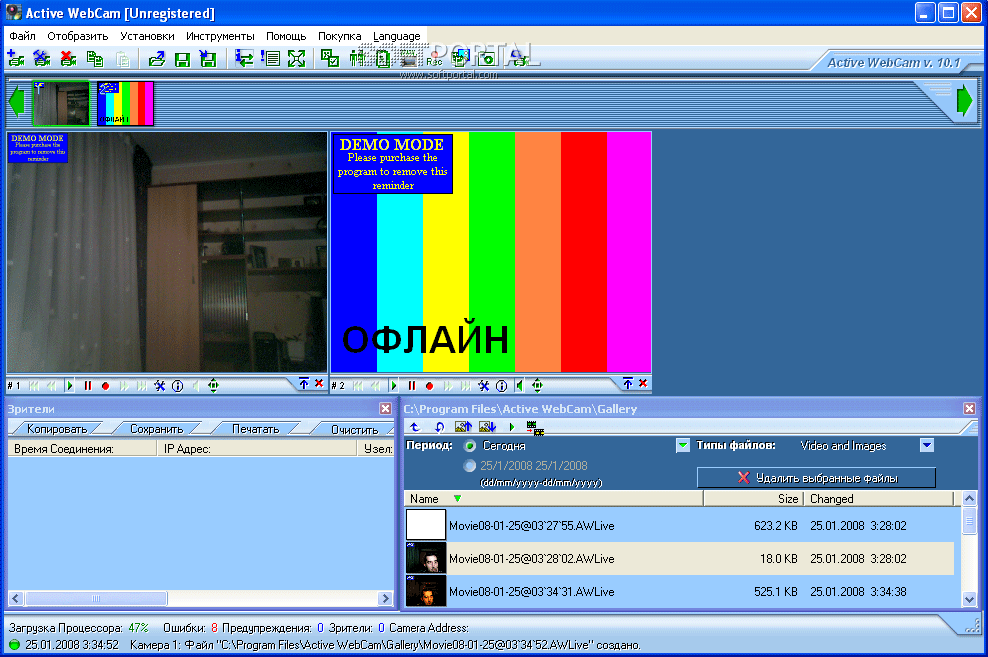
Task: Switch to full screen with expand-arrows icon
Action: [x=296, y=59]
